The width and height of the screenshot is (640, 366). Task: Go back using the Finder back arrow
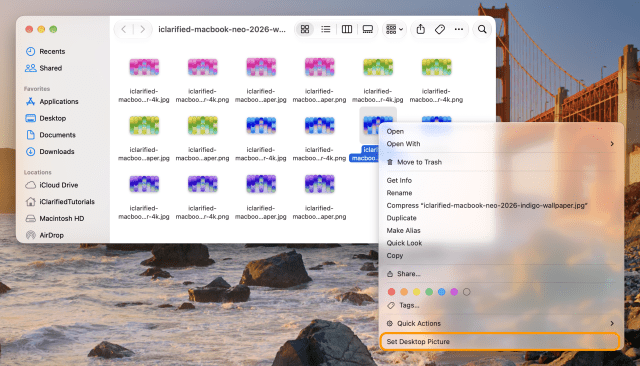coord(124,29)
